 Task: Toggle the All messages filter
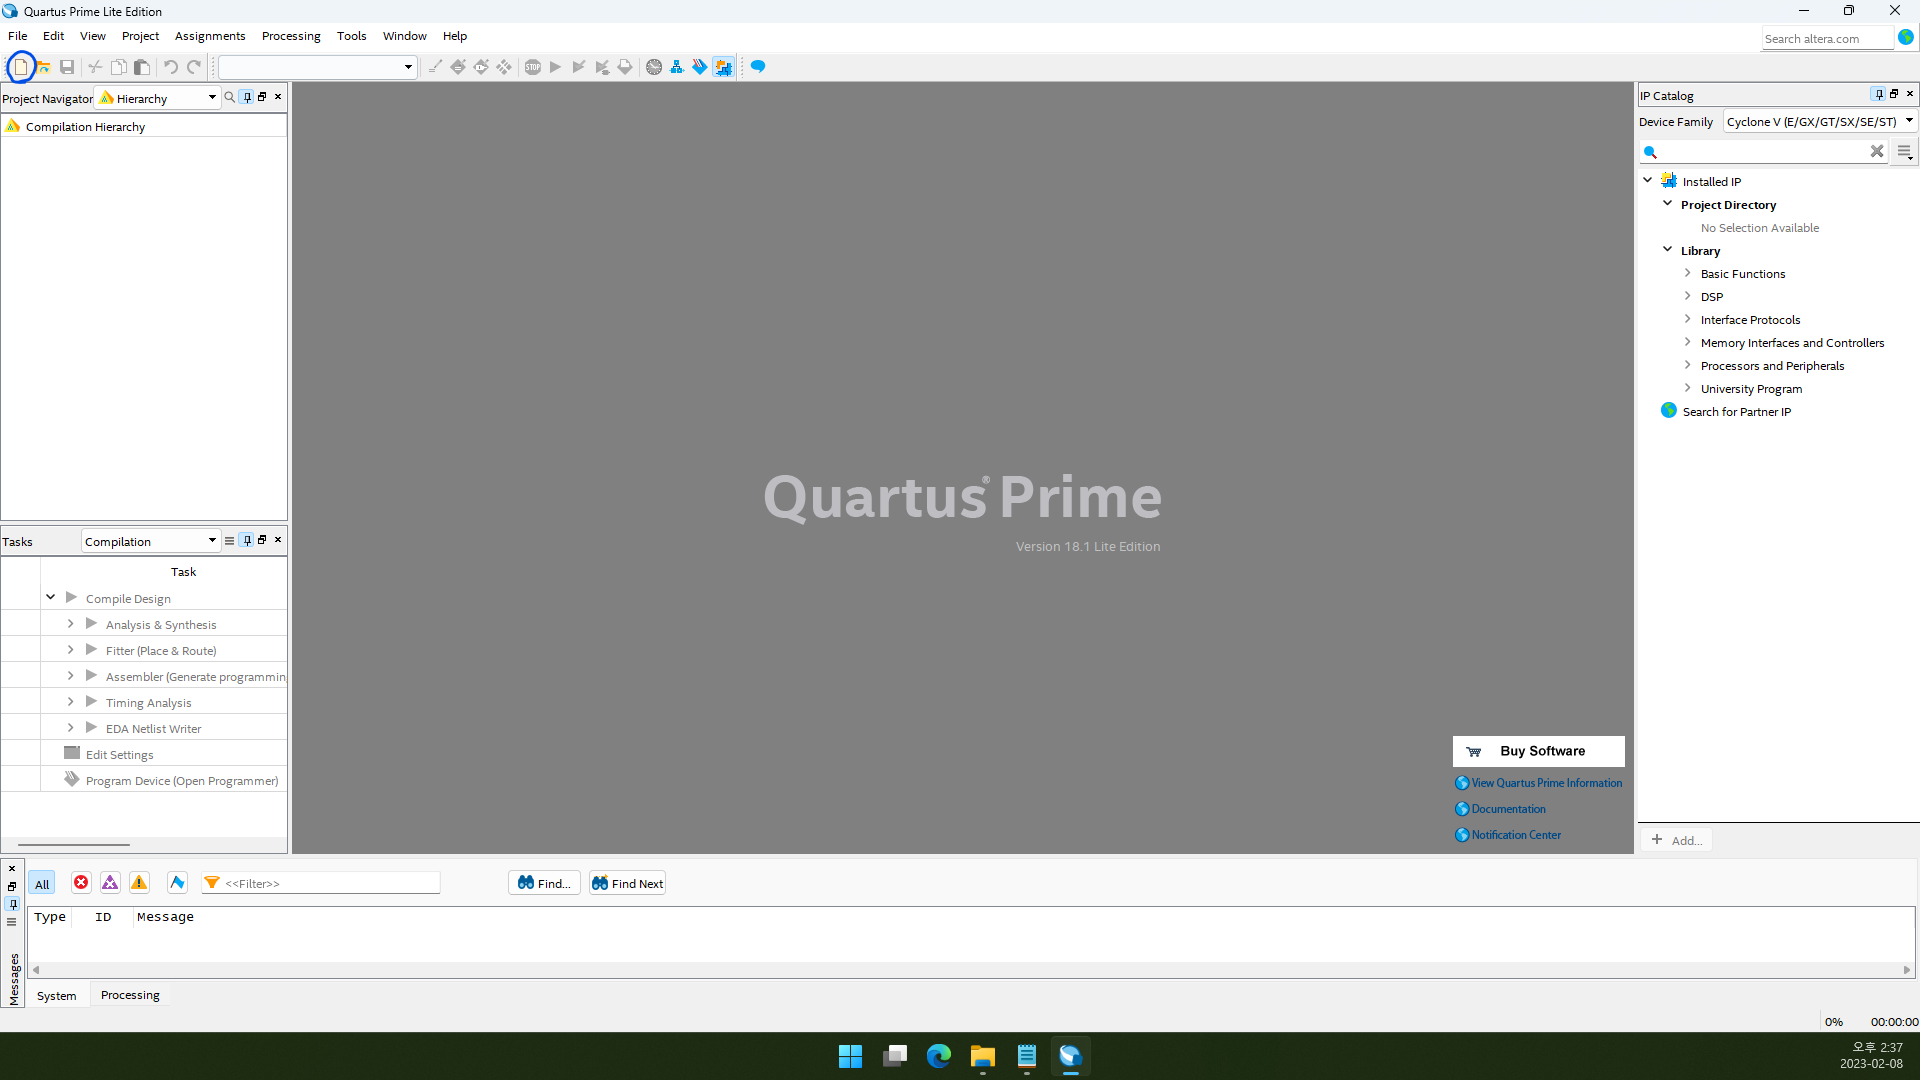pos(42,884)
